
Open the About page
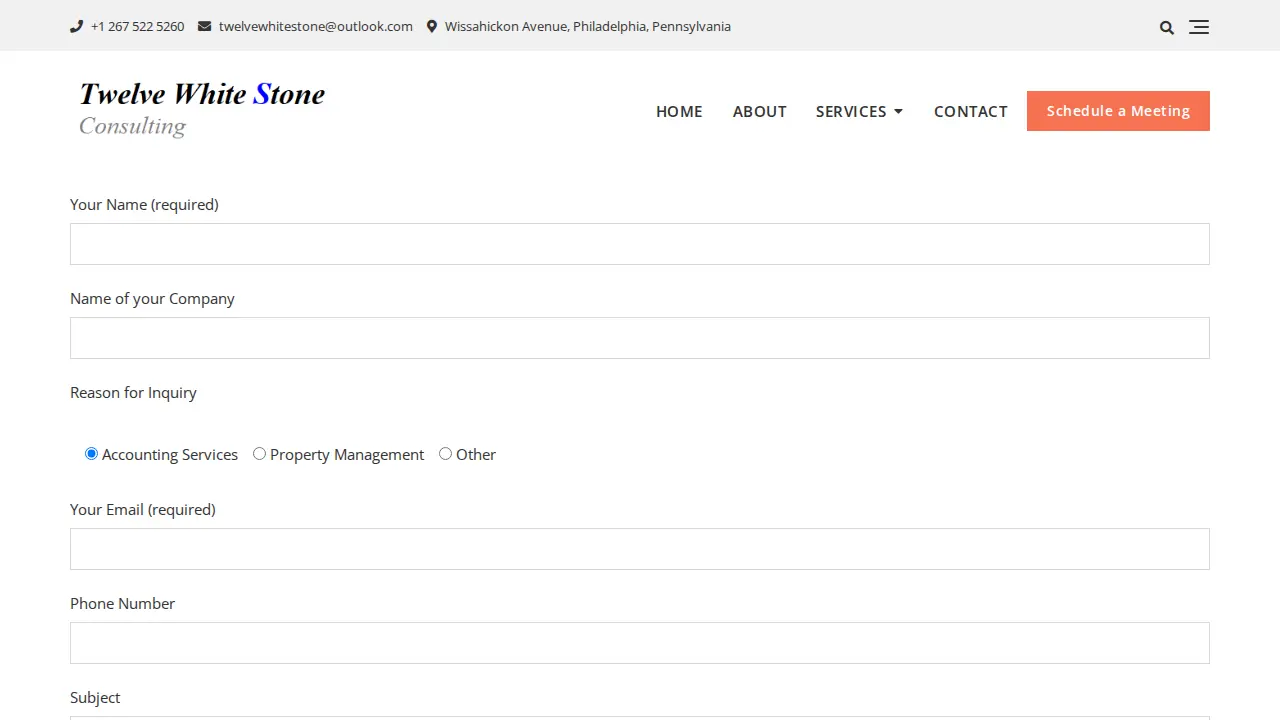point(760,111)
